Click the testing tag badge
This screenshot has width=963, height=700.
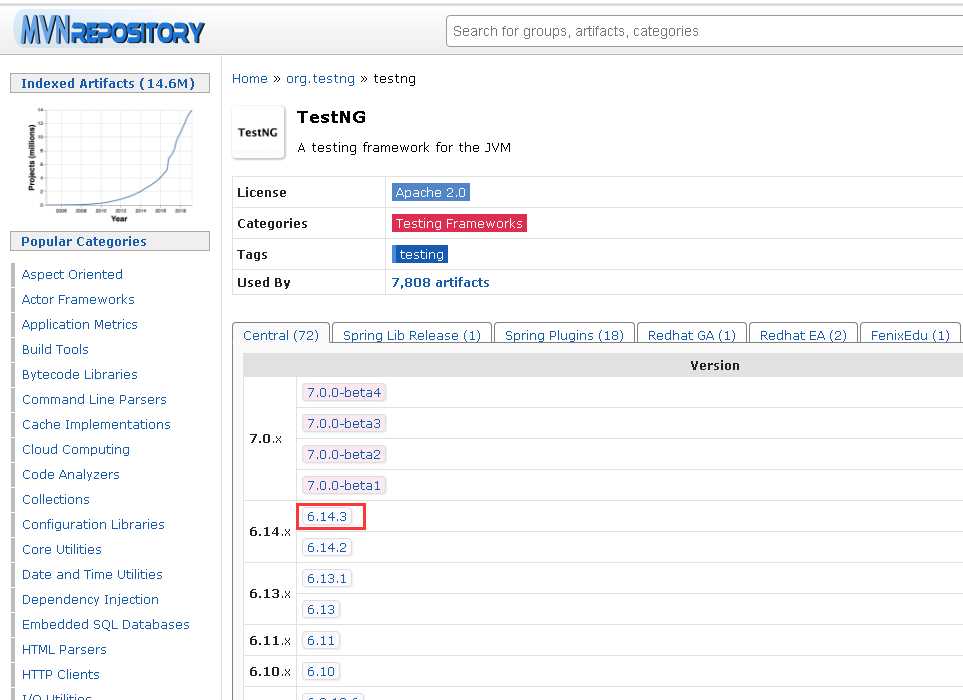421,254
